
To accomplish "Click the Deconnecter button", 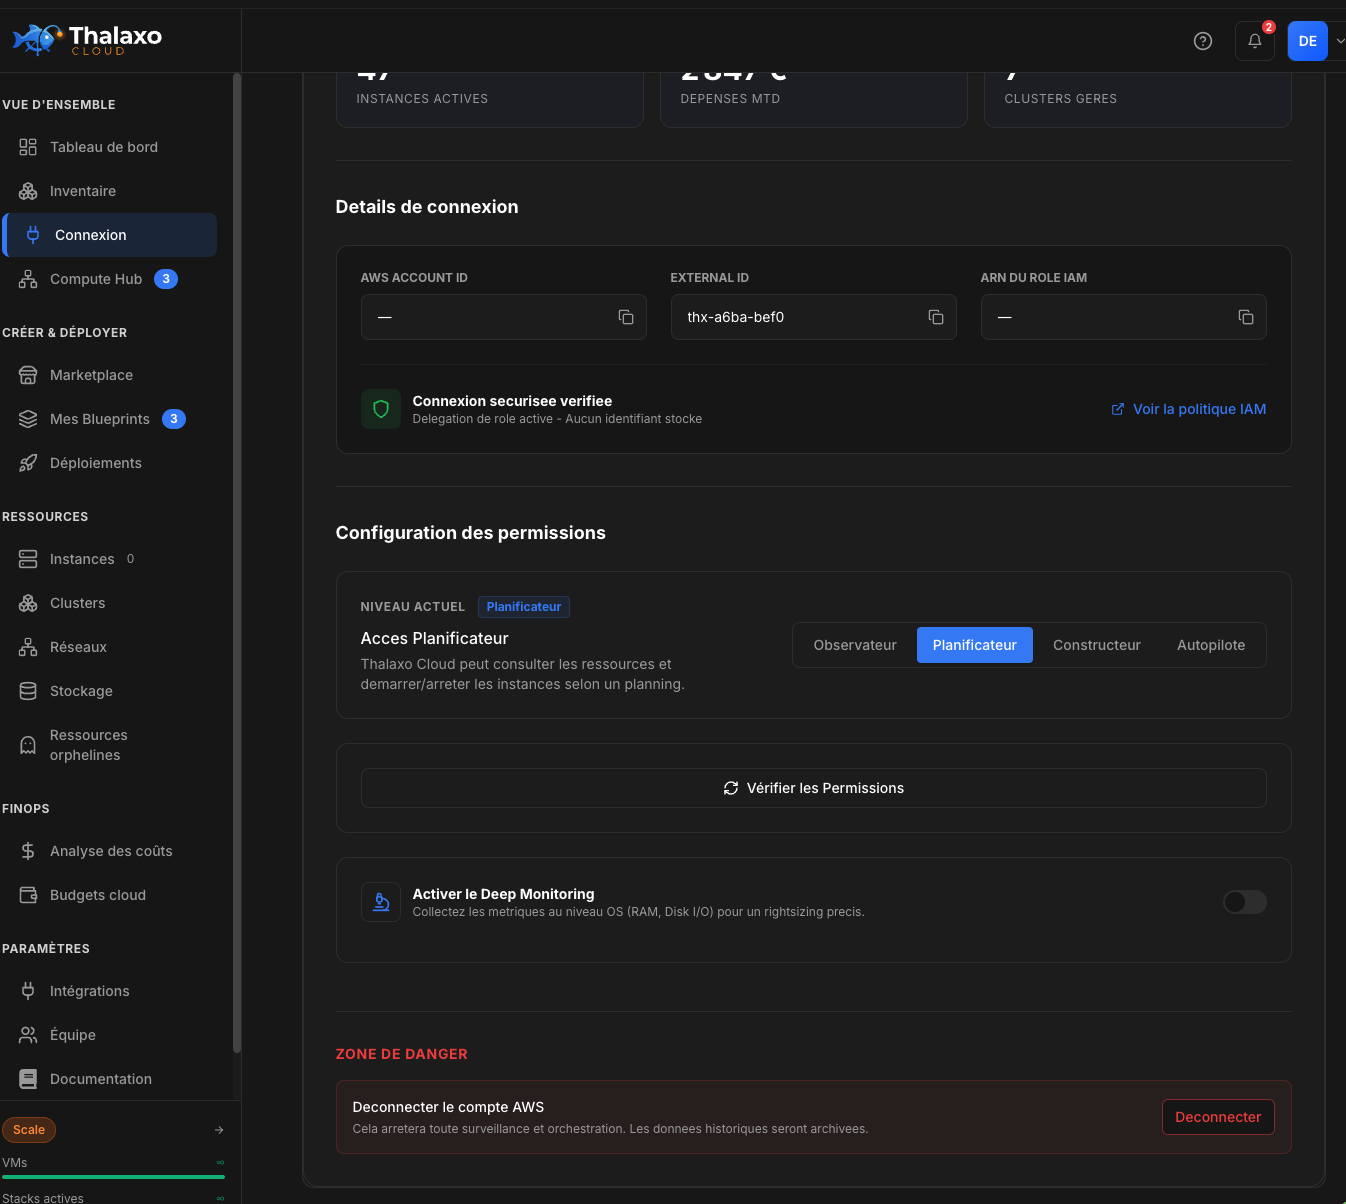I will 1218,1117.
